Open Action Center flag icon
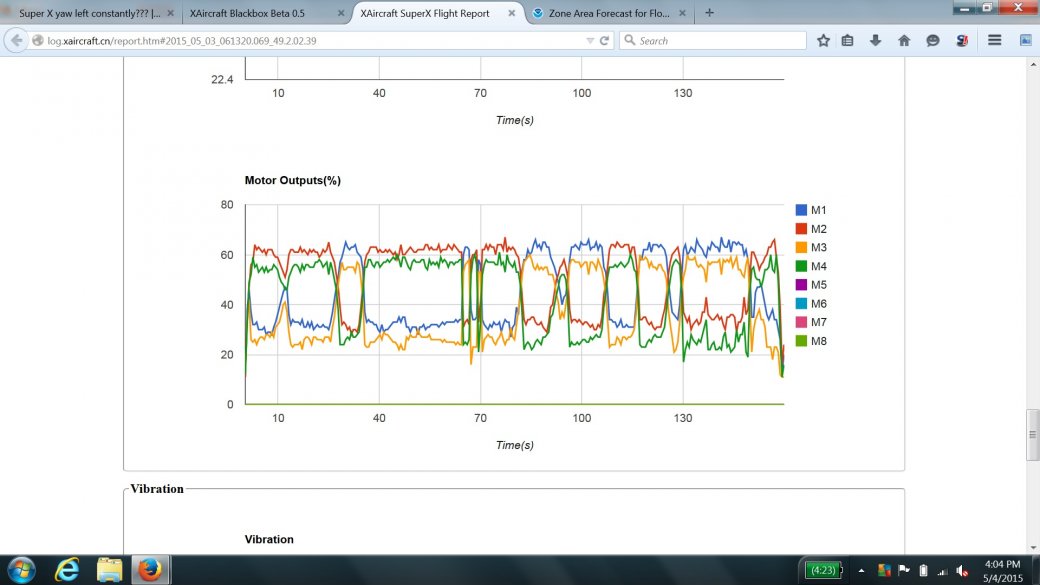Image resolution: width=1040 pixels, height=585 pixels. click(903, 570)
